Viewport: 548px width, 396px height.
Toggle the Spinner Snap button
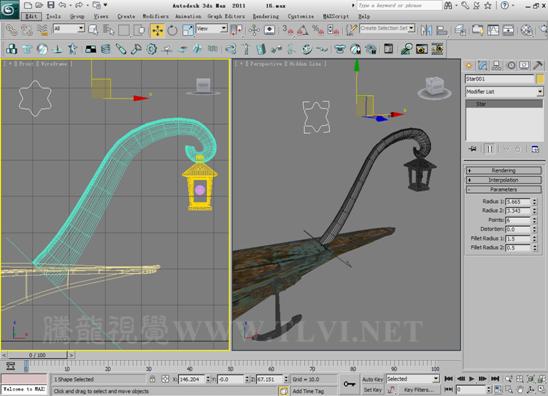click(x=333, y=30)
